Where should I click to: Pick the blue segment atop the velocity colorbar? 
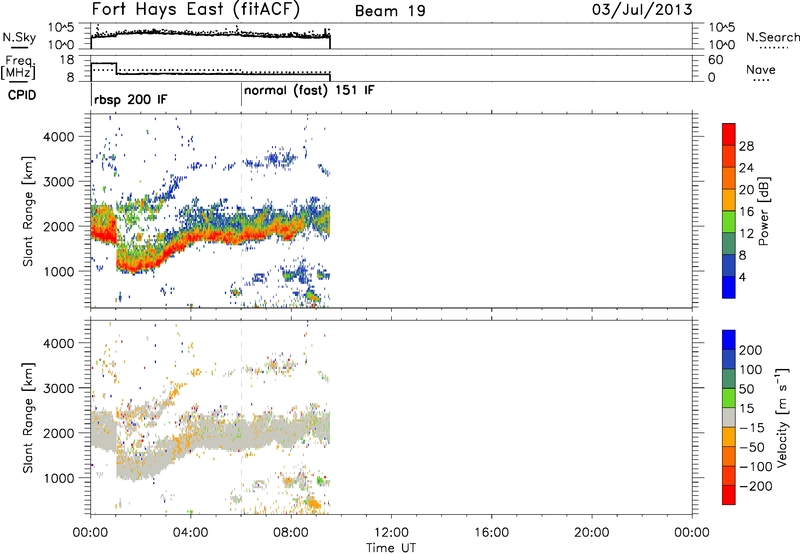tap(729, 340)
